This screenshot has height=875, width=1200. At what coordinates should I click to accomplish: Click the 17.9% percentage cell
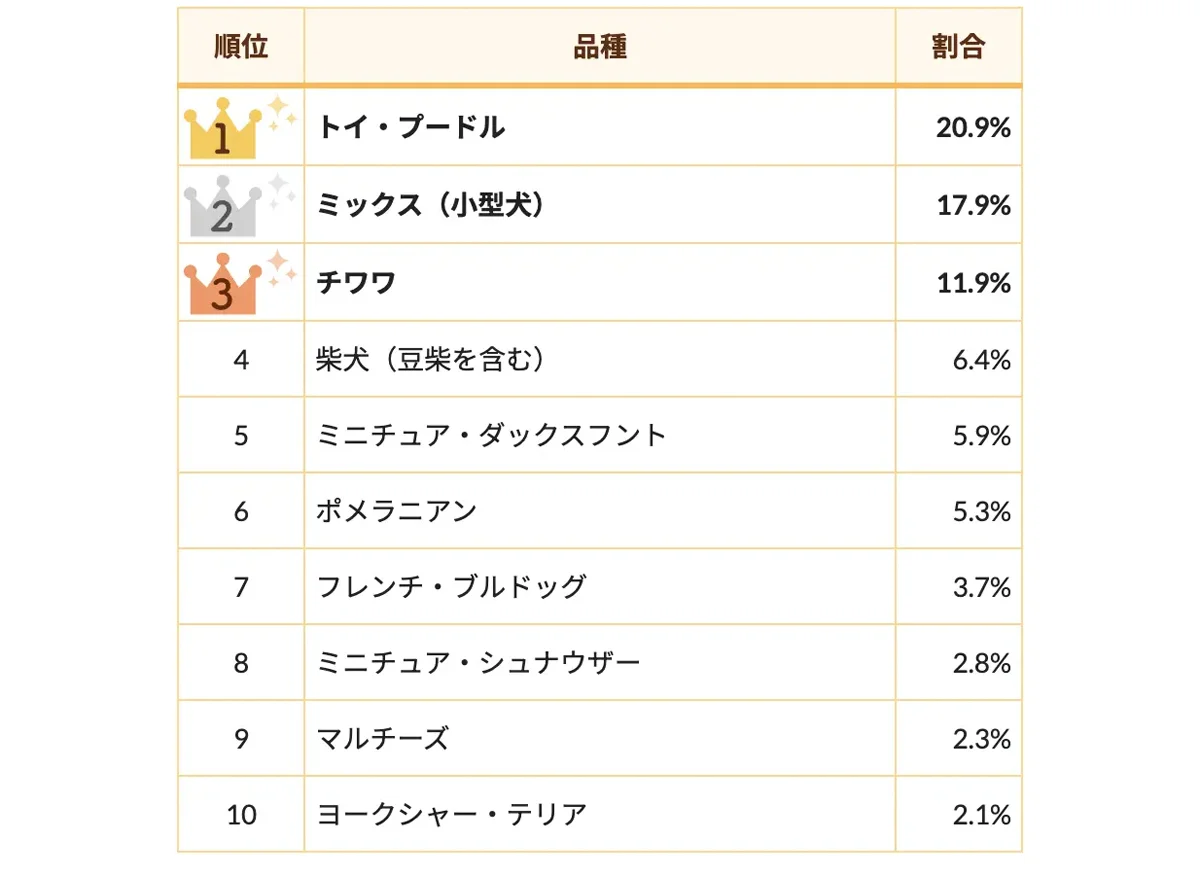click(959, 206)
